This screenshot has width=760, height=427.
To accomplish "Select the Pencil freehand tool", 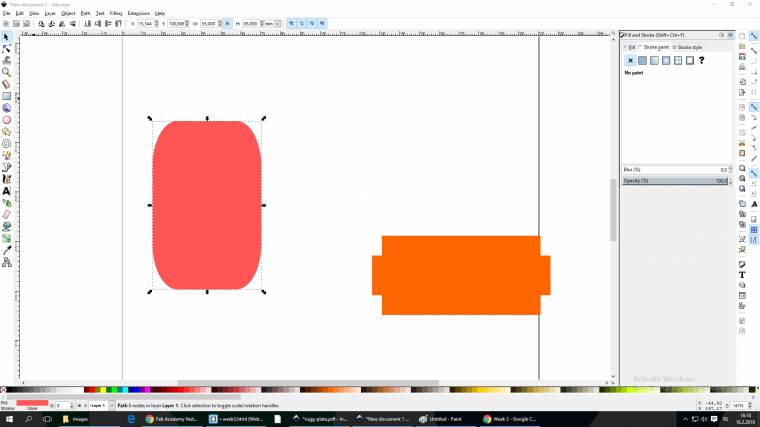I will pyautogui.click(x=6, y=155).
